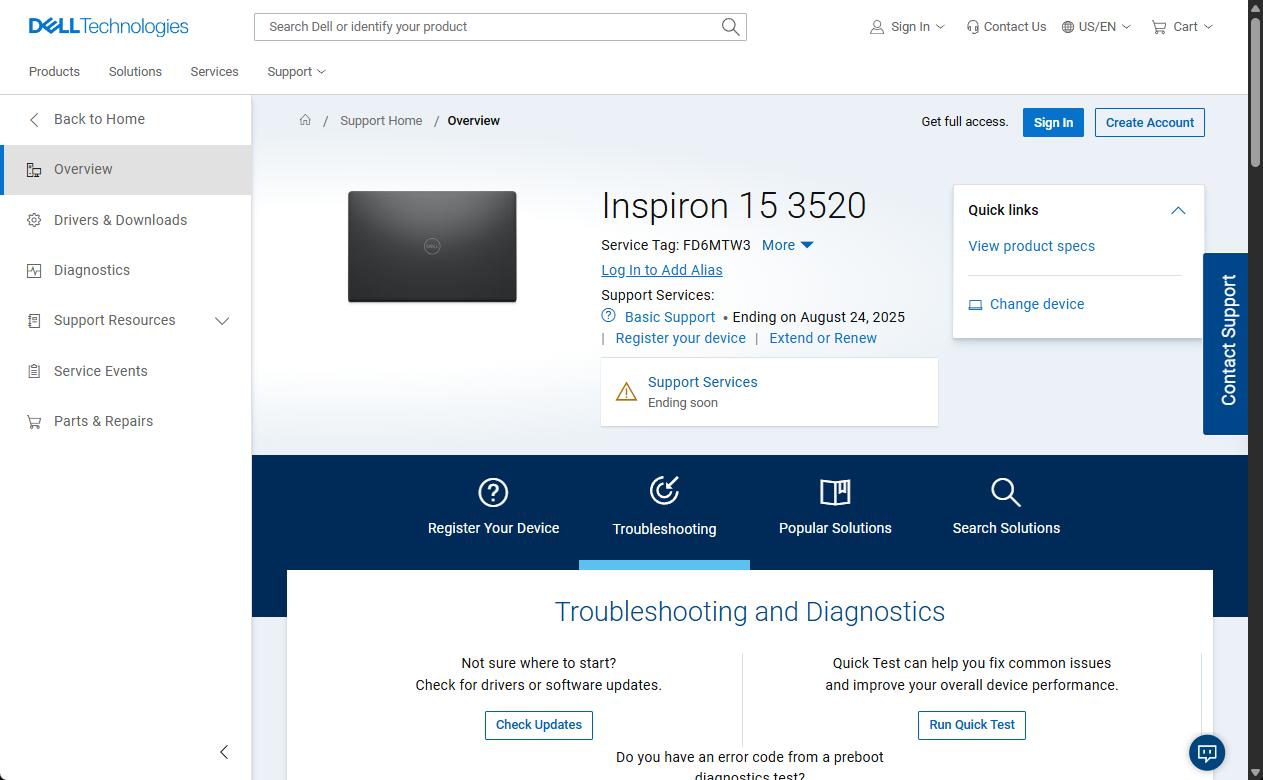Click the Register Your Device question icon
This screenshot has height=780, width=1263.
click(493, 492)
